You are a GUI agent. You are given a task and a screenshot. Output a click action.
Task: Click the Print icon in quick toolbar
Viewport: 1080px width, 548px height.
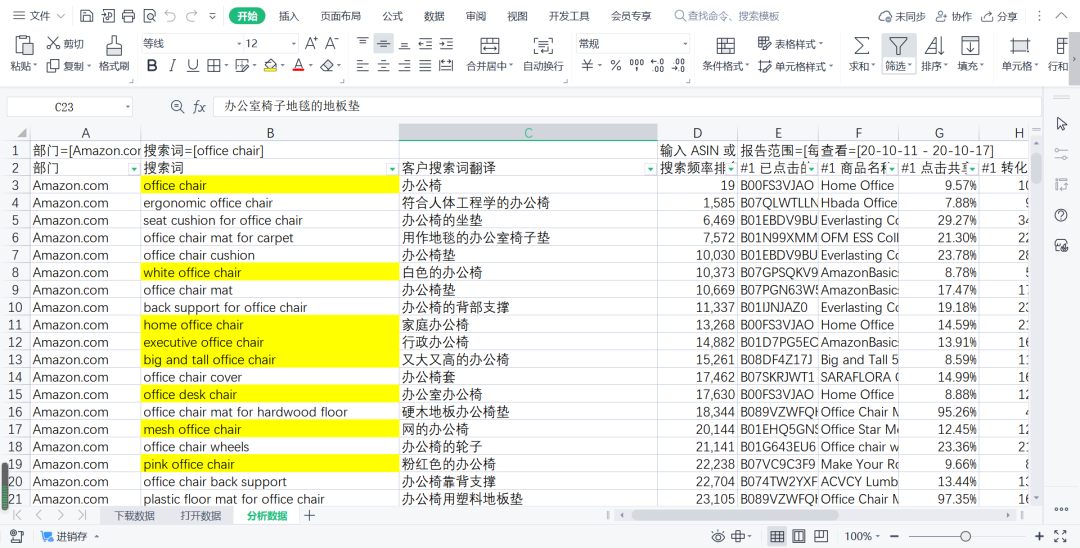(128, 16)
